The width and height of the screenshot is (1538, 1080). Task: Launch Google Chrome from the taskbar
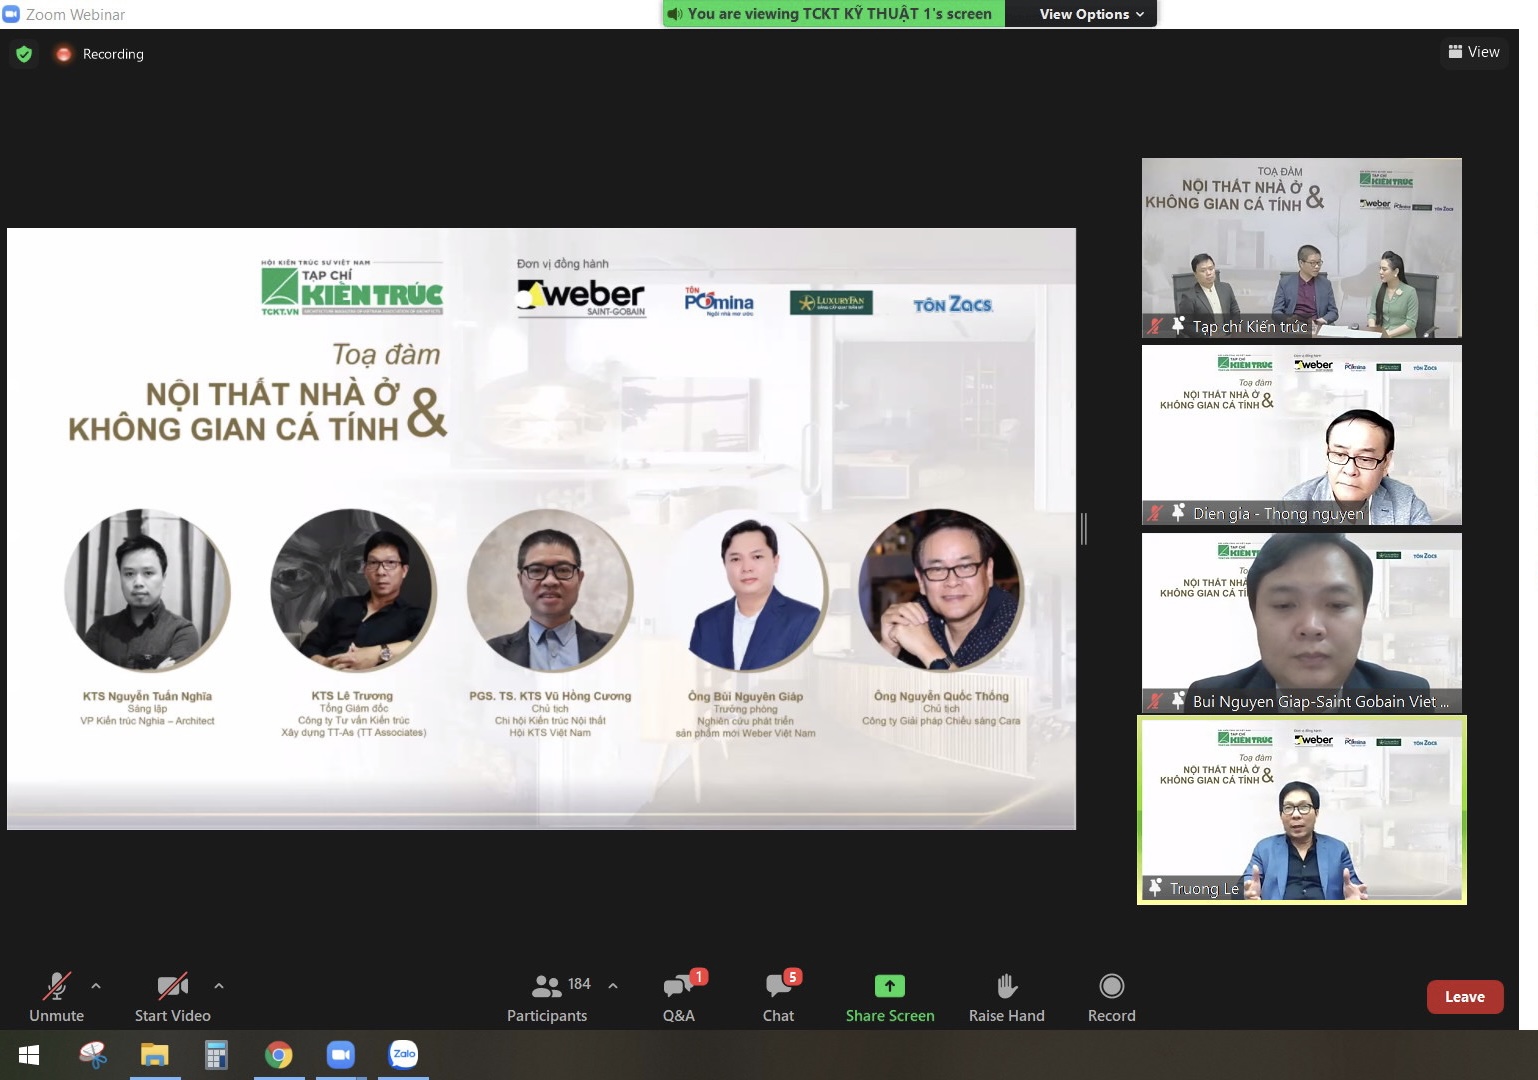click(x=279, y=1055)
